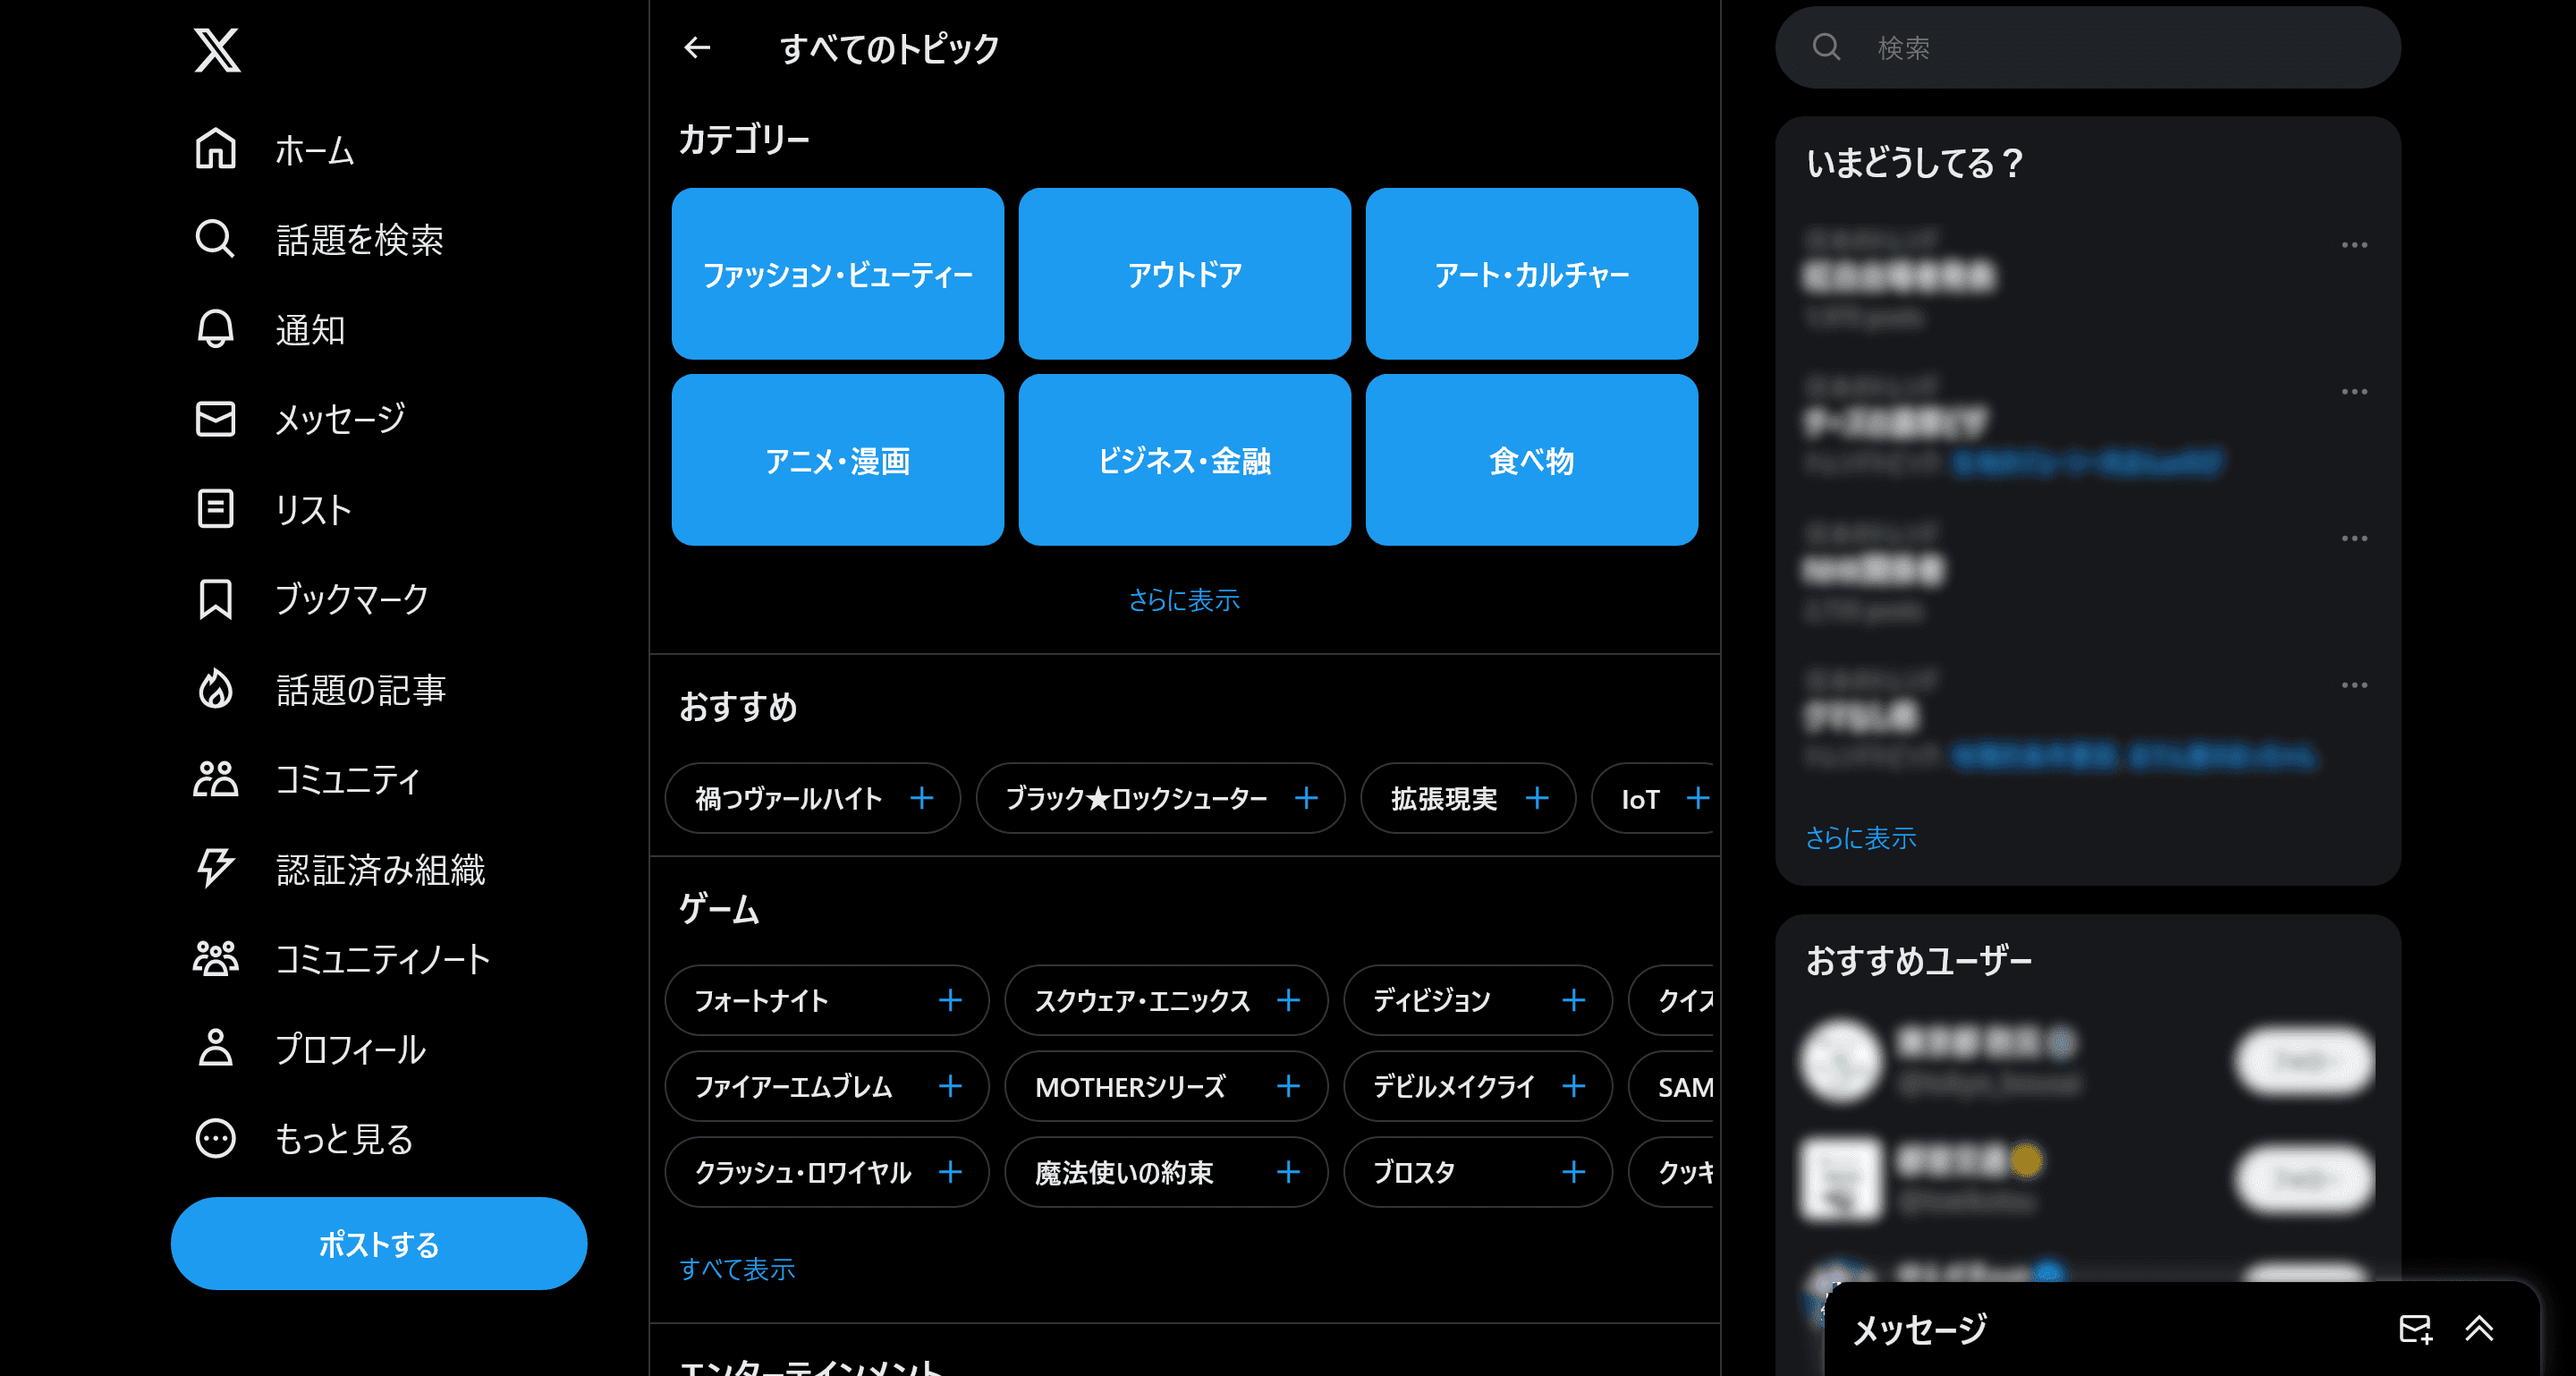Show more categories via さらに表示

tap(1184, 600)
